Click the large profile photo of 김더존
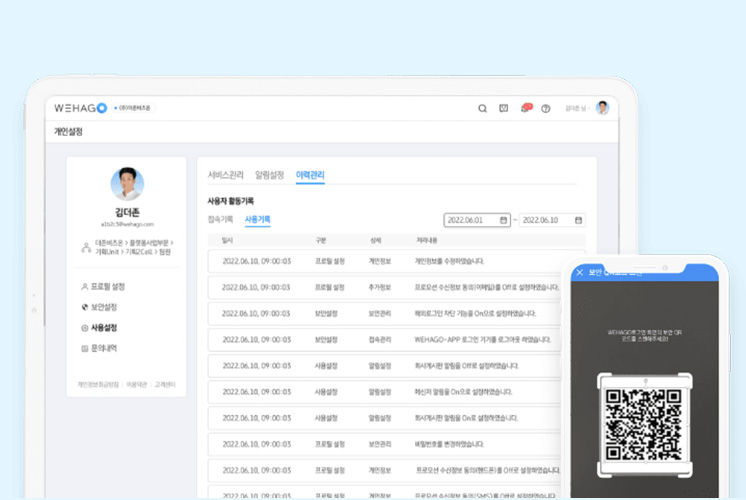Image resolution: width=746 pixels, height=500 pixels. [x=127, y=184]
